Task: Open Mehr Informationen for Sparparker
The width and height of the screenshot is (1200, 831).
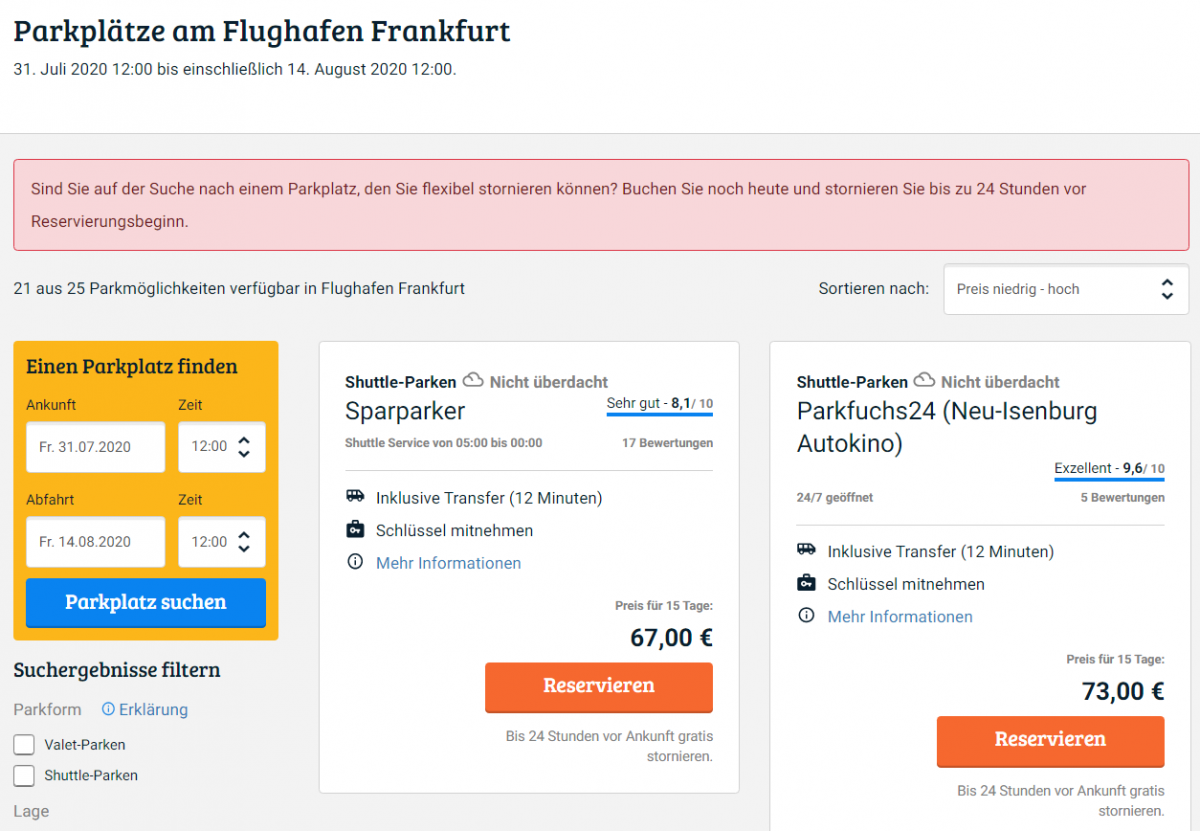Action: 448,563
